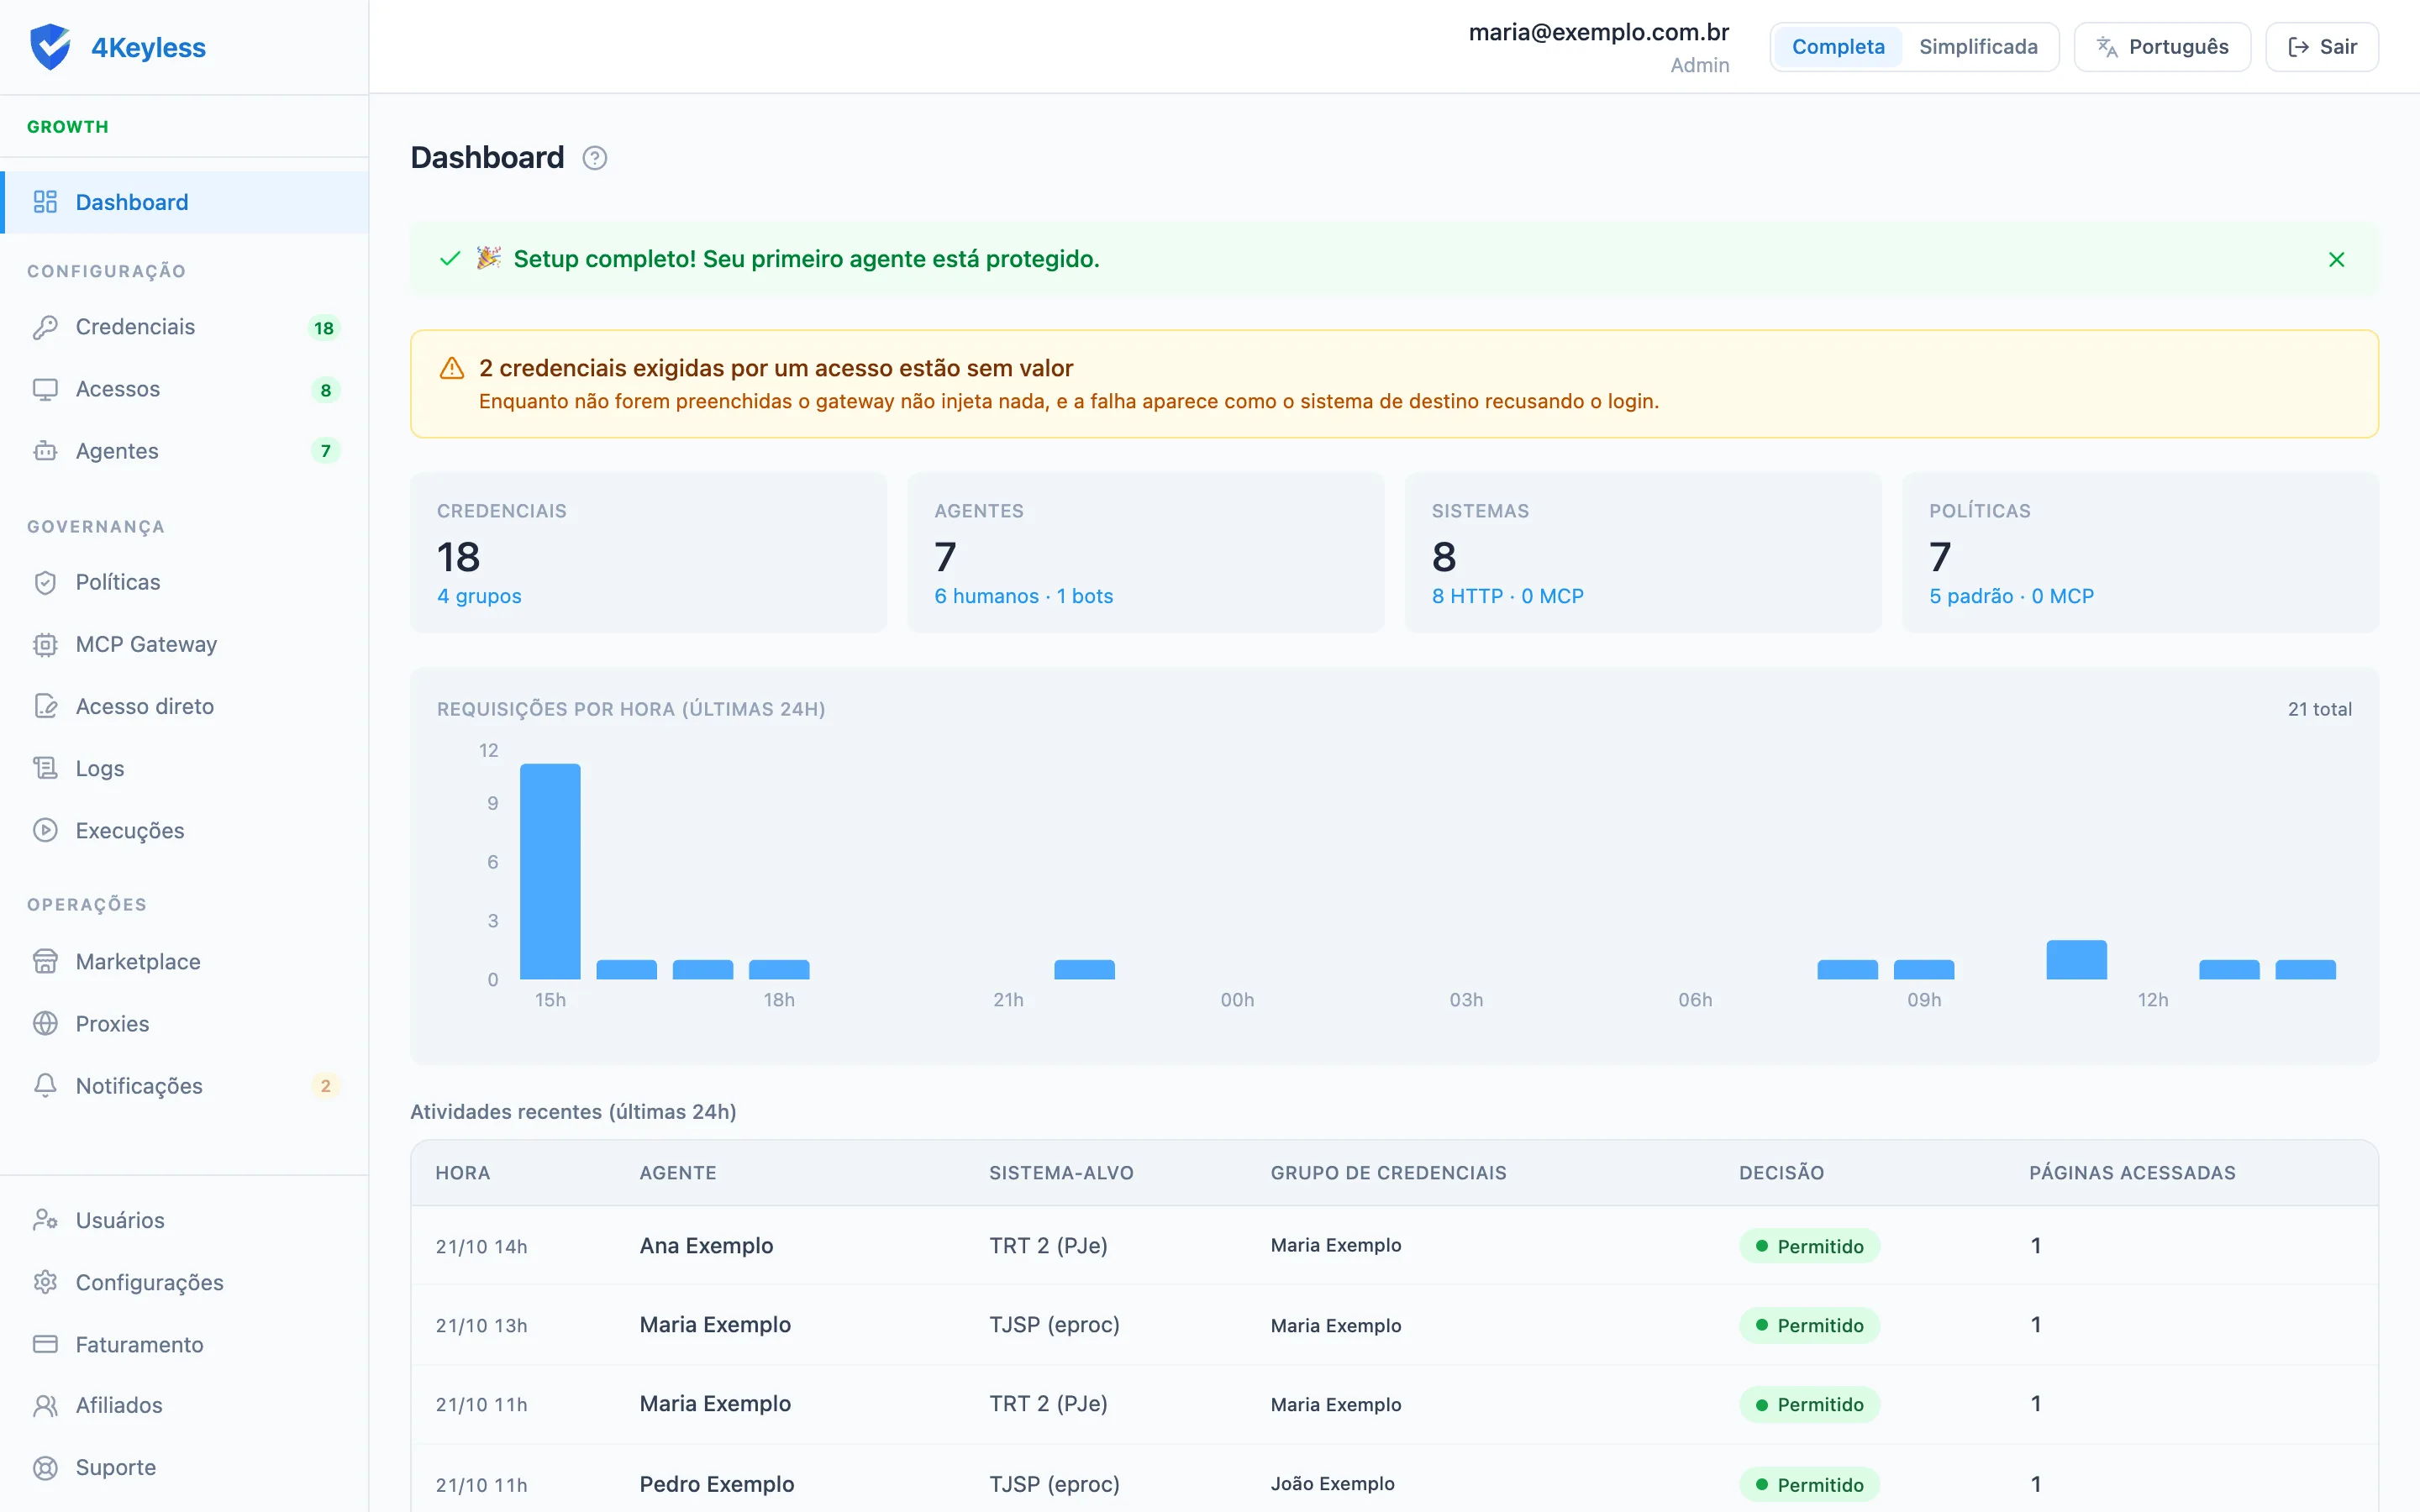Screen dimensions: 2420x1512
Task: Click the Proxies globe icon
Action: [45, 1023]
